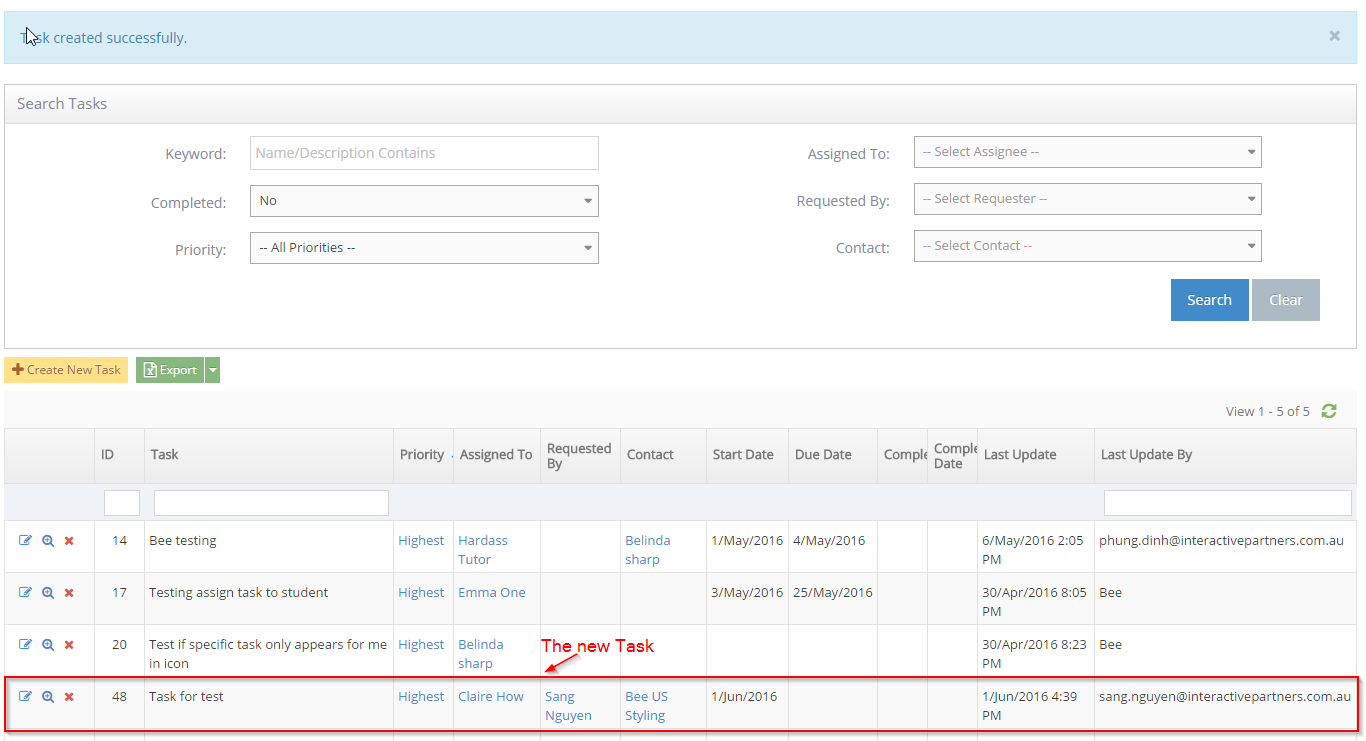
Task: Click view magnifier icon for task 20
Action: [48, 645]
